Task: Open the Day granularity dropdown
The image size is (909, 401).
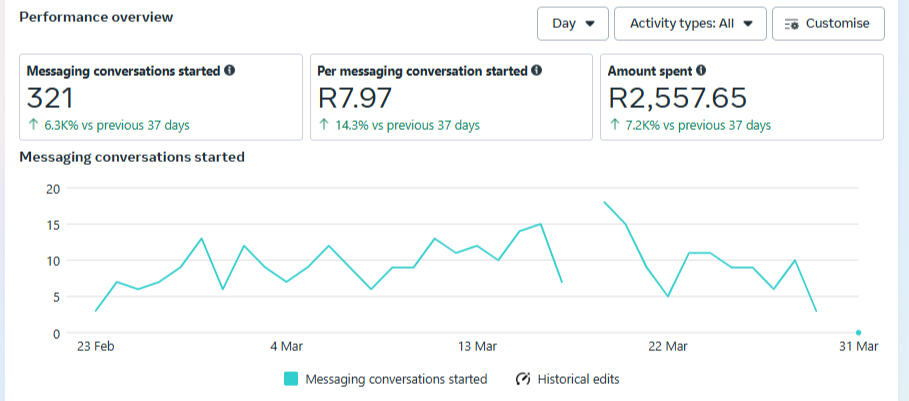Action: (x=573, y=24)
